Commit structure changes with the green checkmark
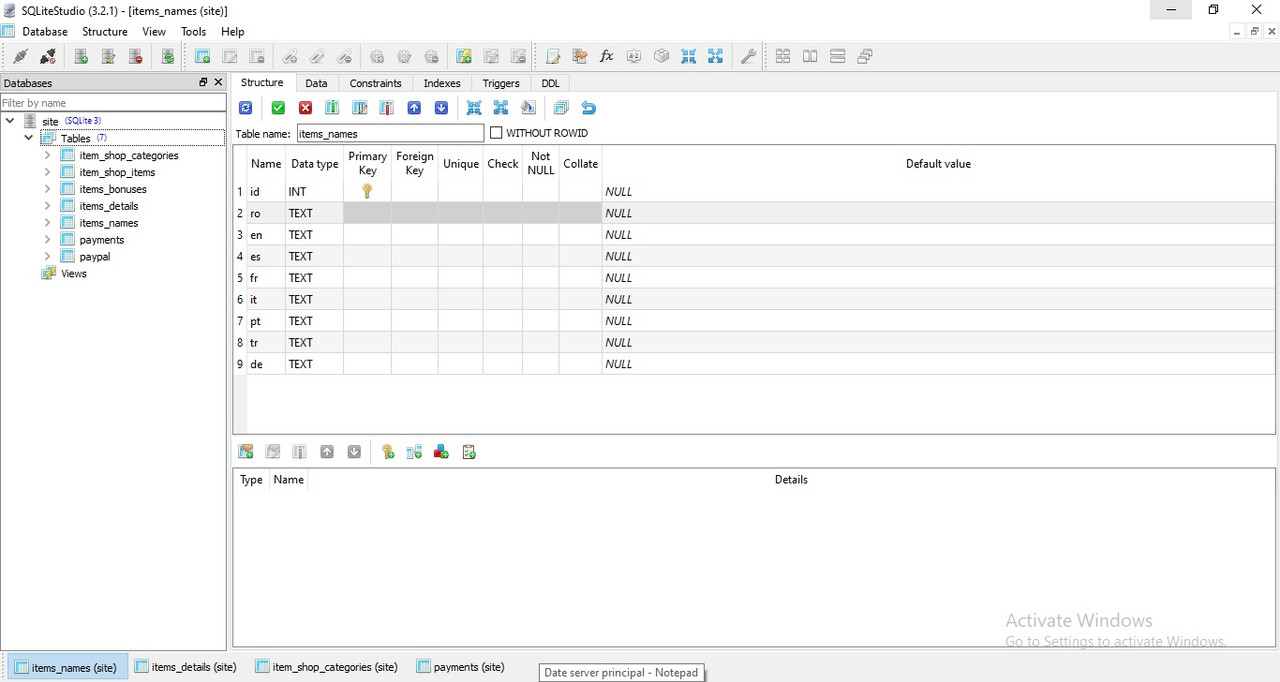The image size is (1280, 682). click(278, 108)
